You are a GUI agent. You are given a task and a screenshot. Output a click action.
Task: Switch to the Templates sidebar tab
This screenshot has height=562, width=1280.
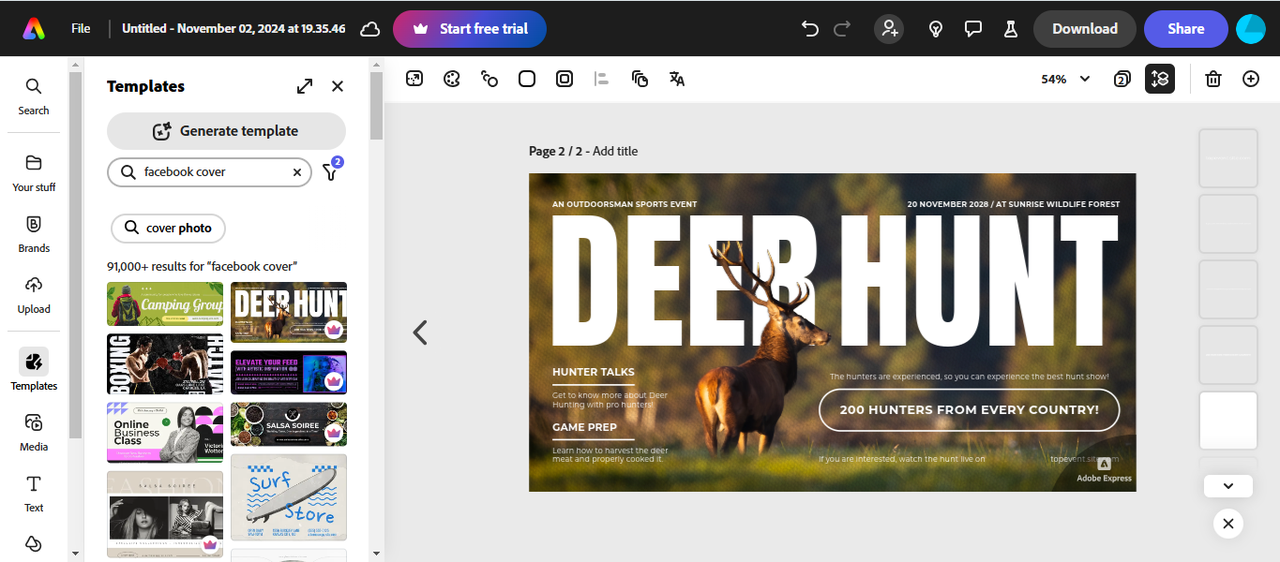34,370
